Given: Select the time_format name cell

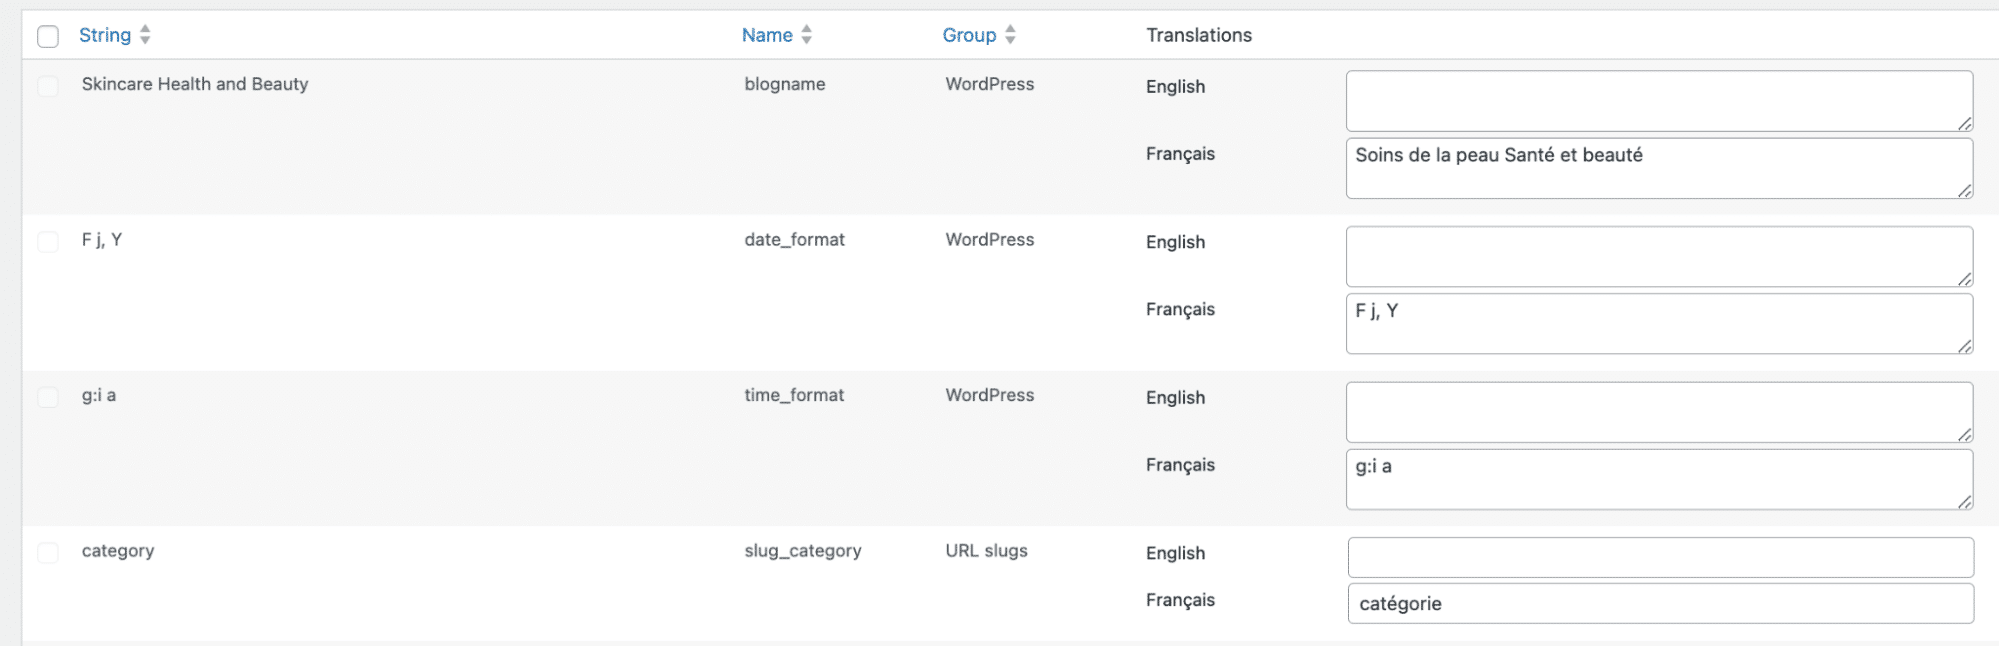Looking at the screenshot, I should pos(794,395).
